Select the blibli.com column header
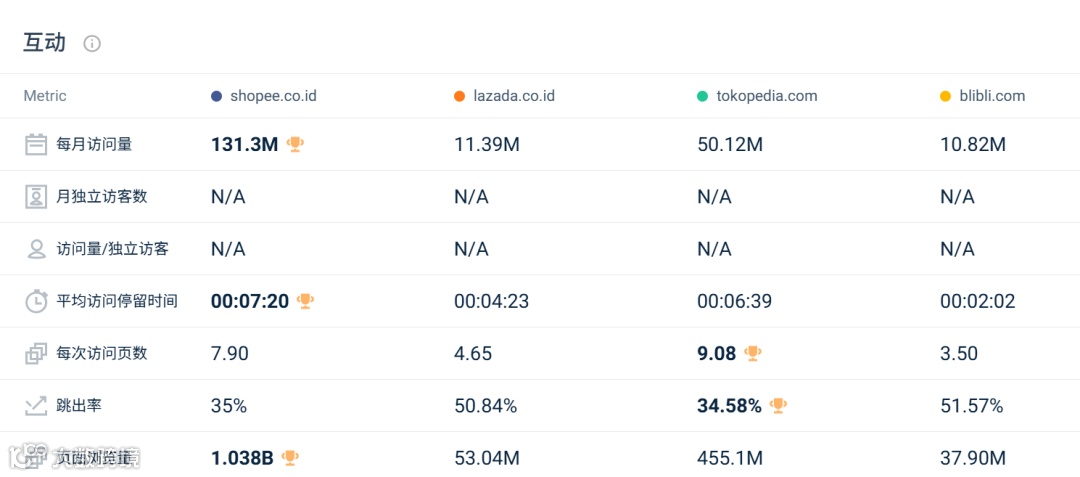The image size is (1080, 477). point(991,96)
